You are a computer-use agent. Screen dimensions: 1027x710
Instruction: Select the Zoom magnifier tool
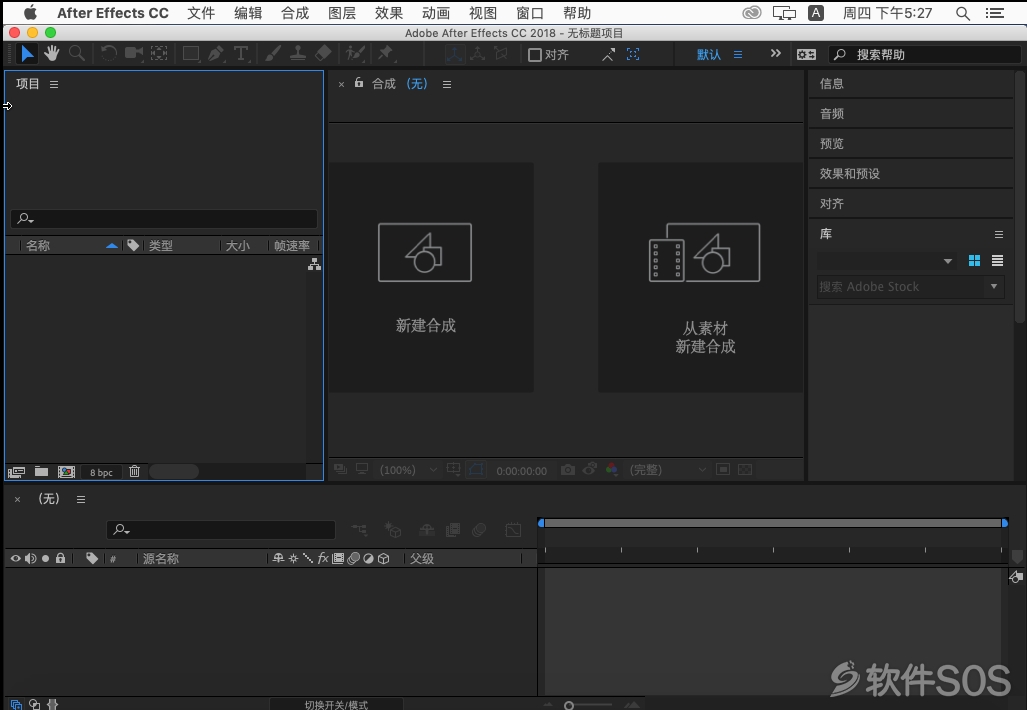coord(77,54)
